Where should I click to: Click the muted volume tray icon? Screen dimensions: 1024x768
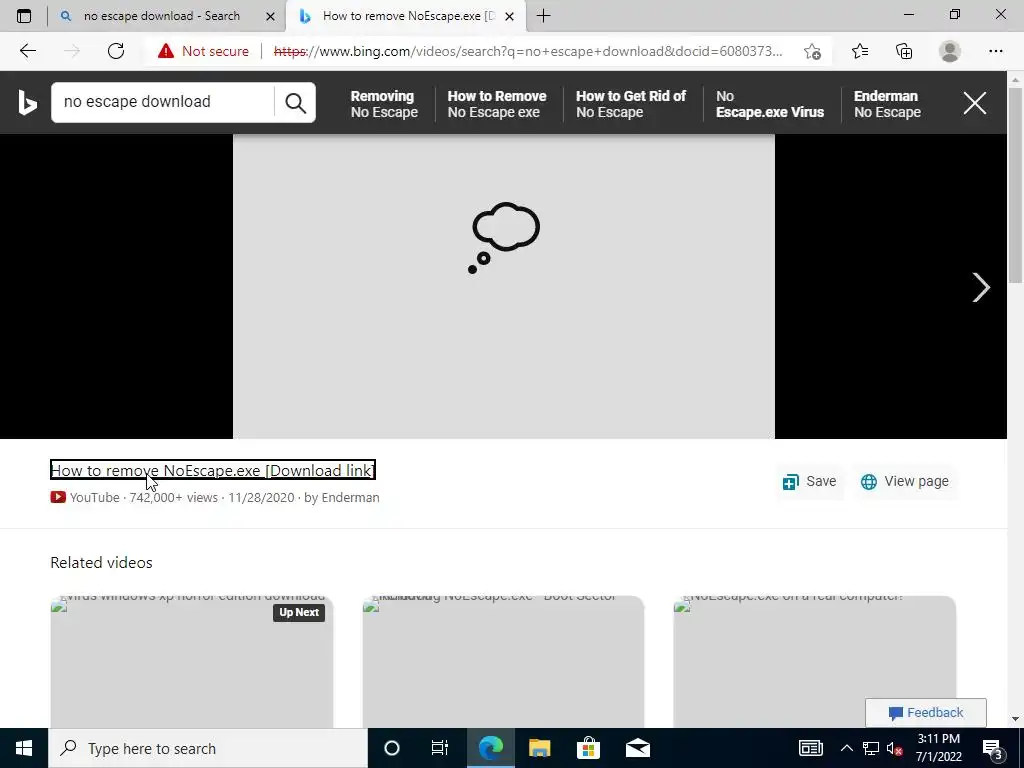pyautogui.click(x=894, y=748)
